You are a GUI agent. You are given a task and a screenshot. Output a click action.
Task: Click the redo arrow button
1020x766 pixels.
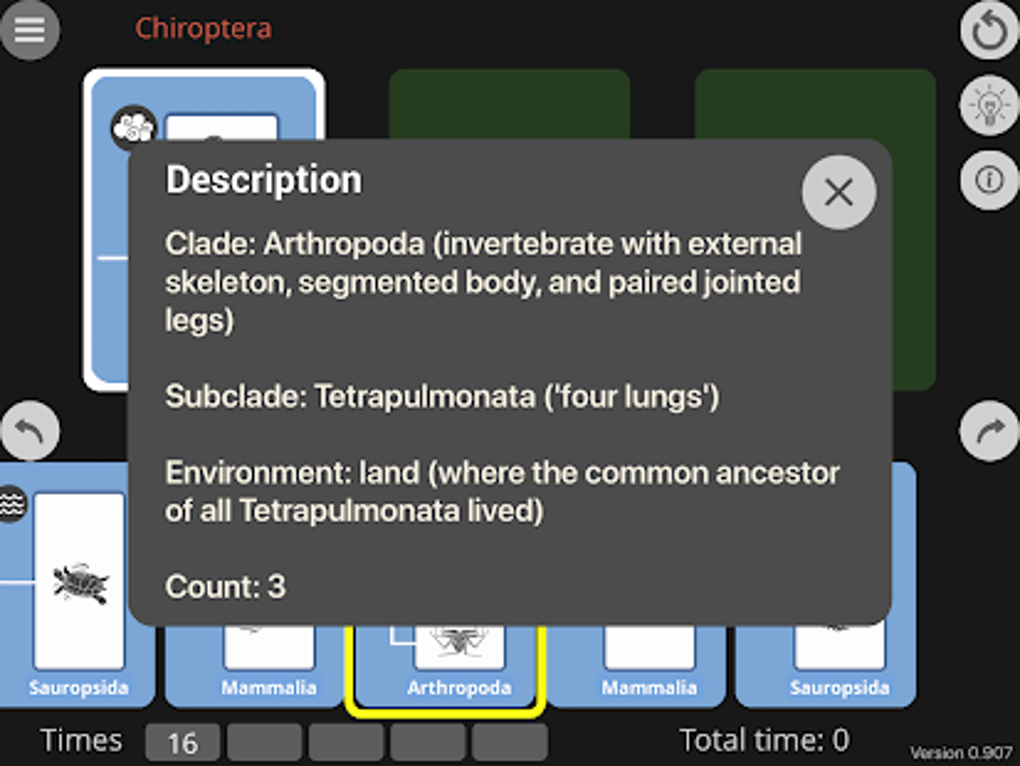989,433
